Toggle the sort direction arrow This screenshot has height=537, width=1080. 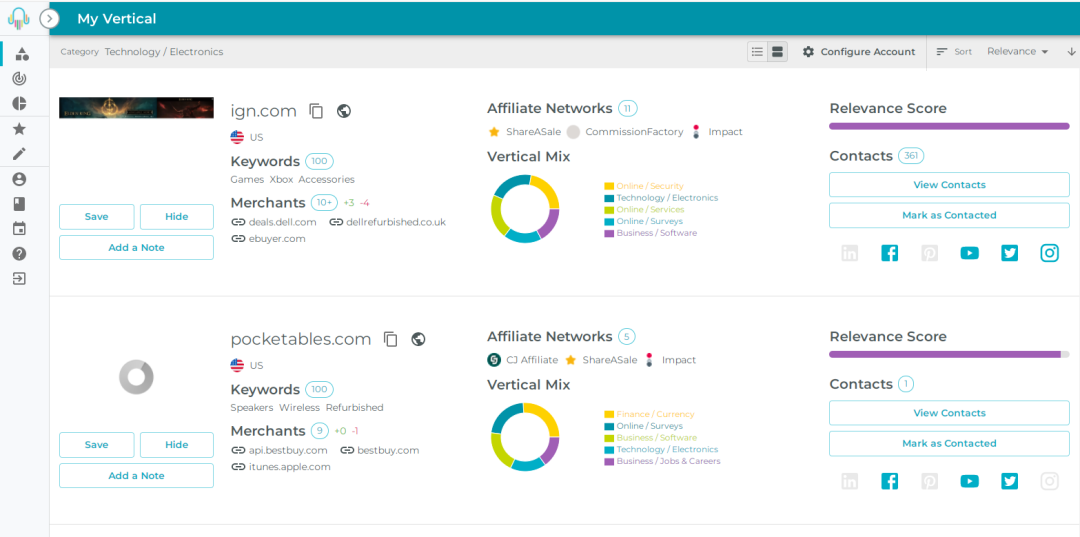click(1071, 52)
